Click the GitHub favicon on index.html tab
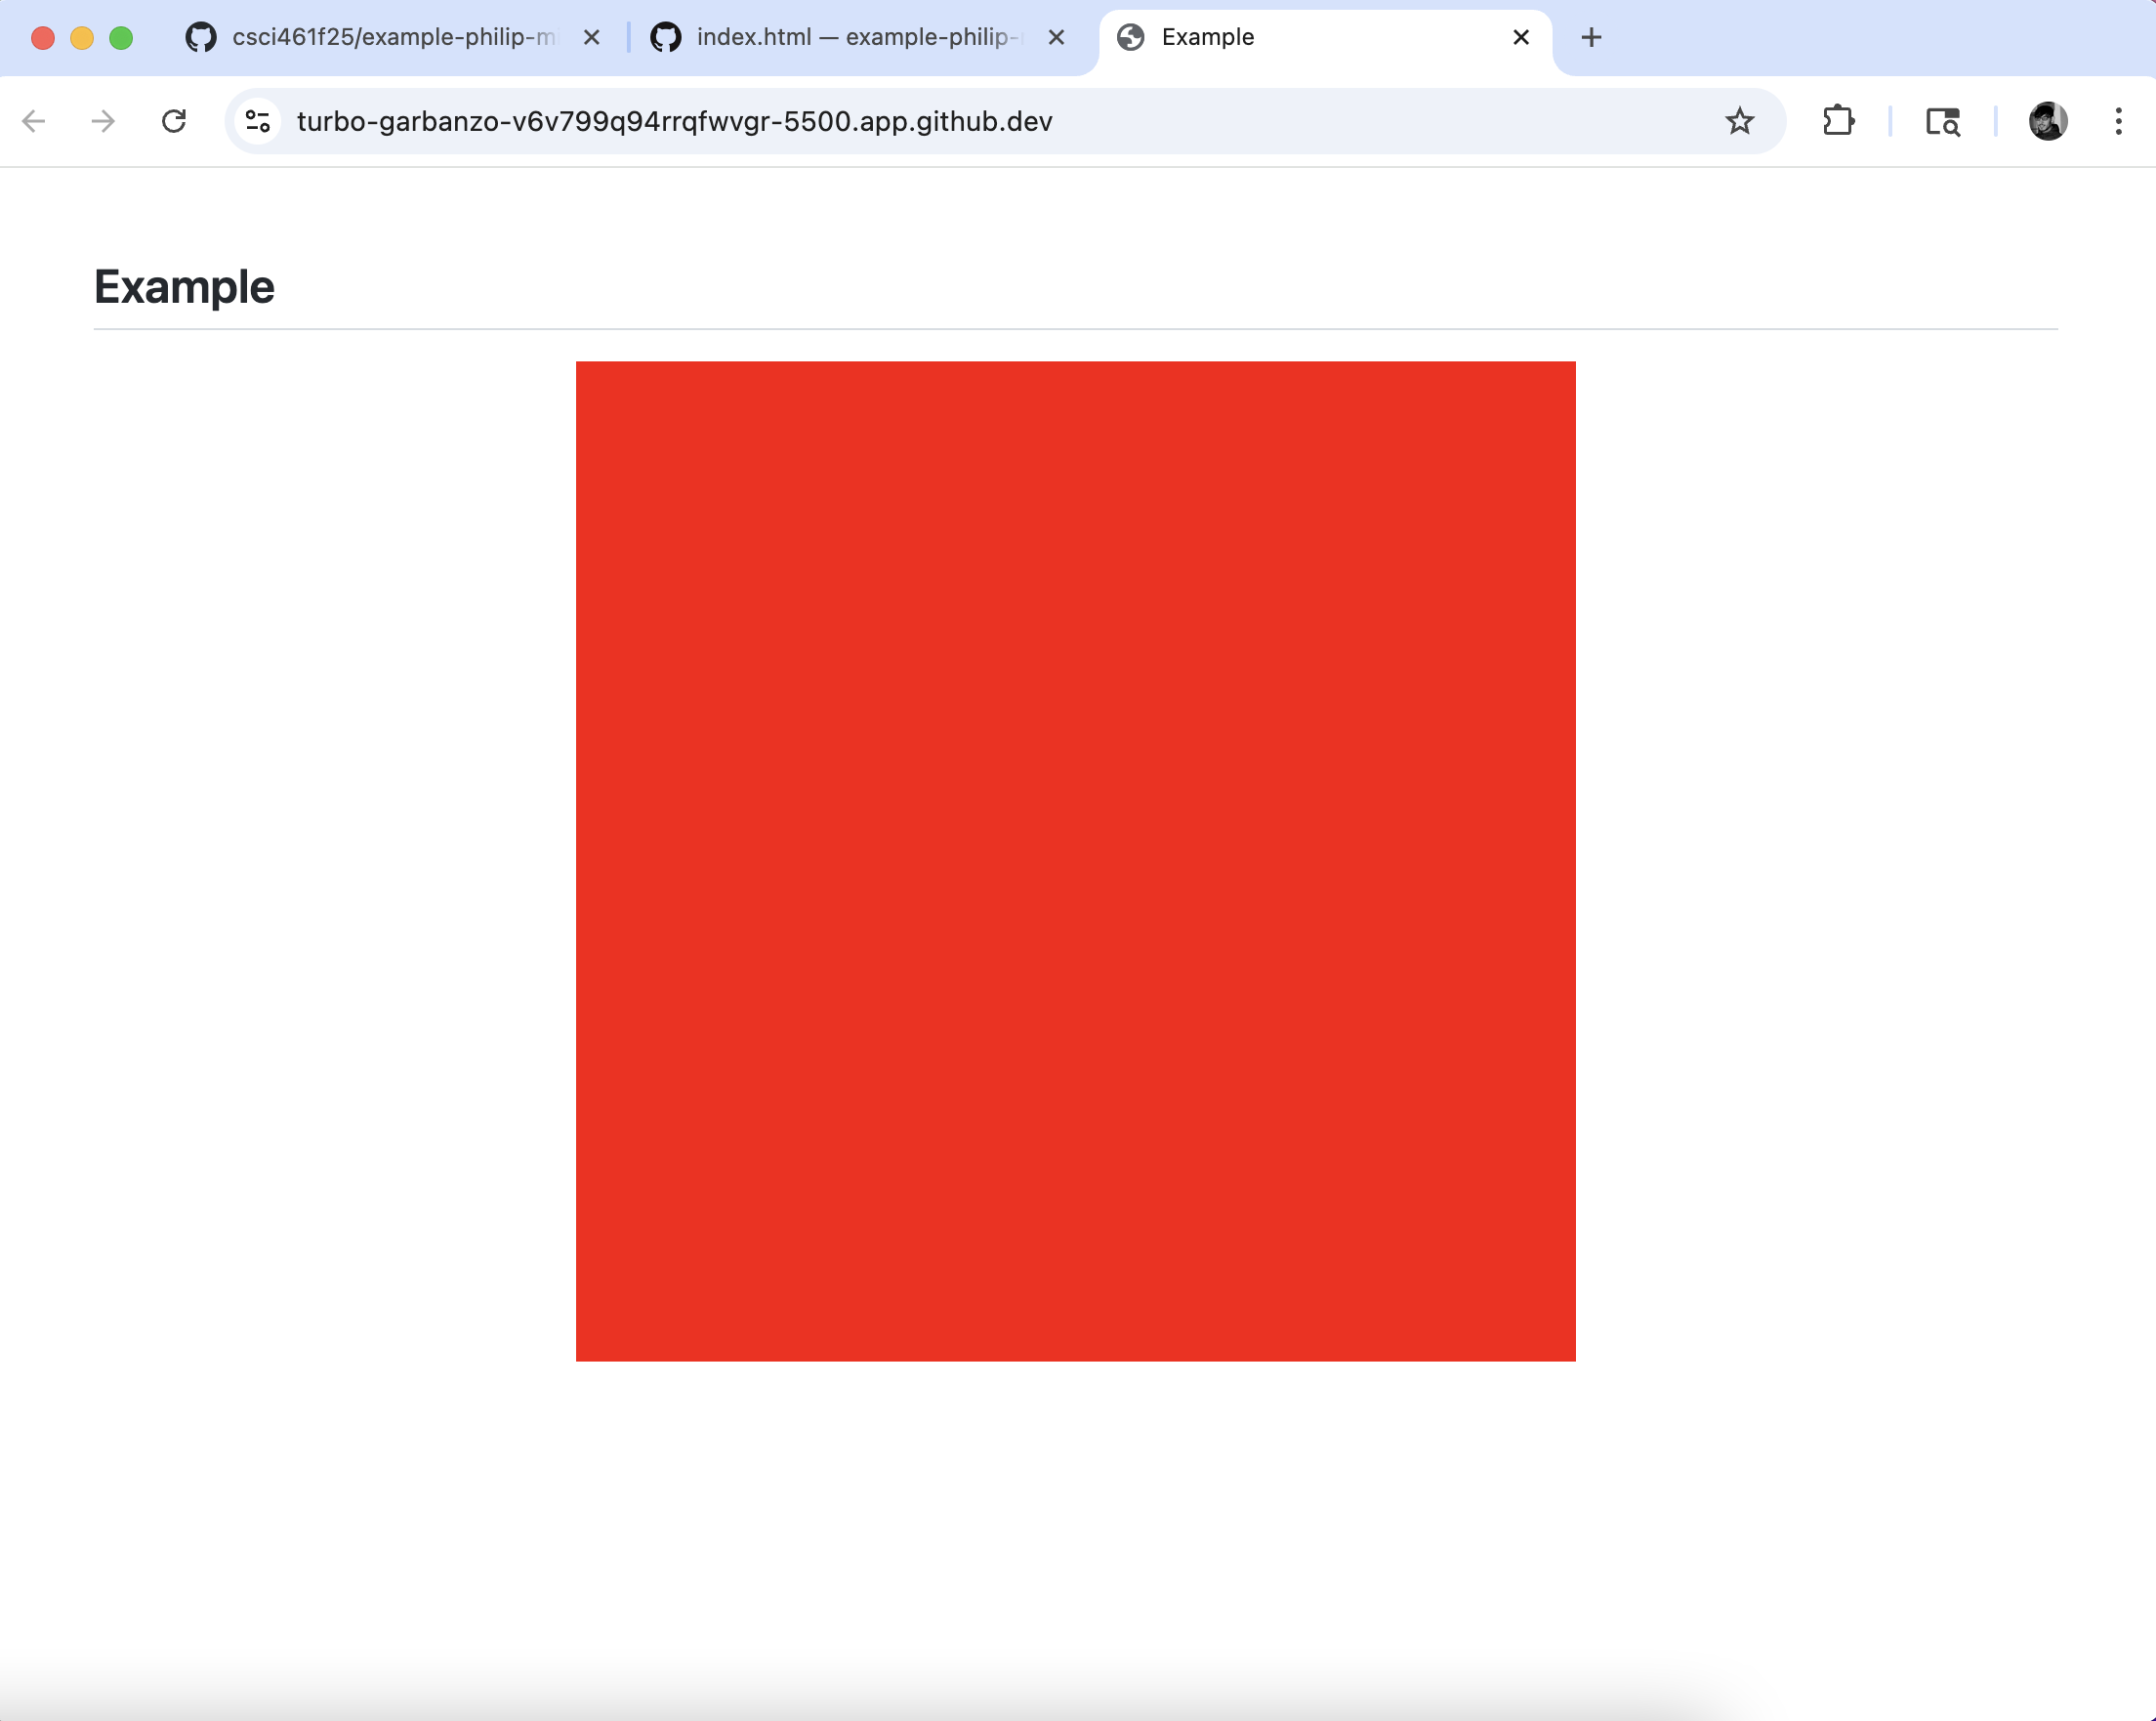This screenshot has width=2156, height=1721. click(666, 38)
